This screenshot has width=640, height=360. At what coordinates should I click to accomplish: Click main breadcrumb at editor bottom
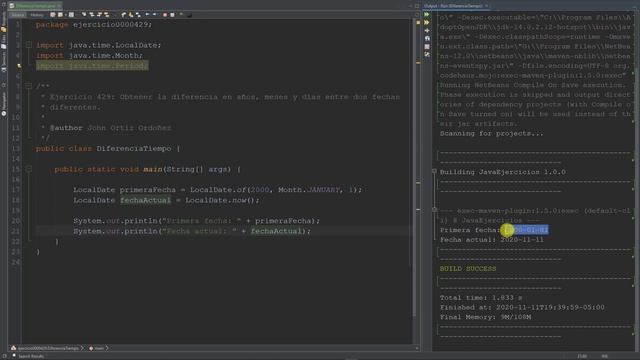click(98, 348)
